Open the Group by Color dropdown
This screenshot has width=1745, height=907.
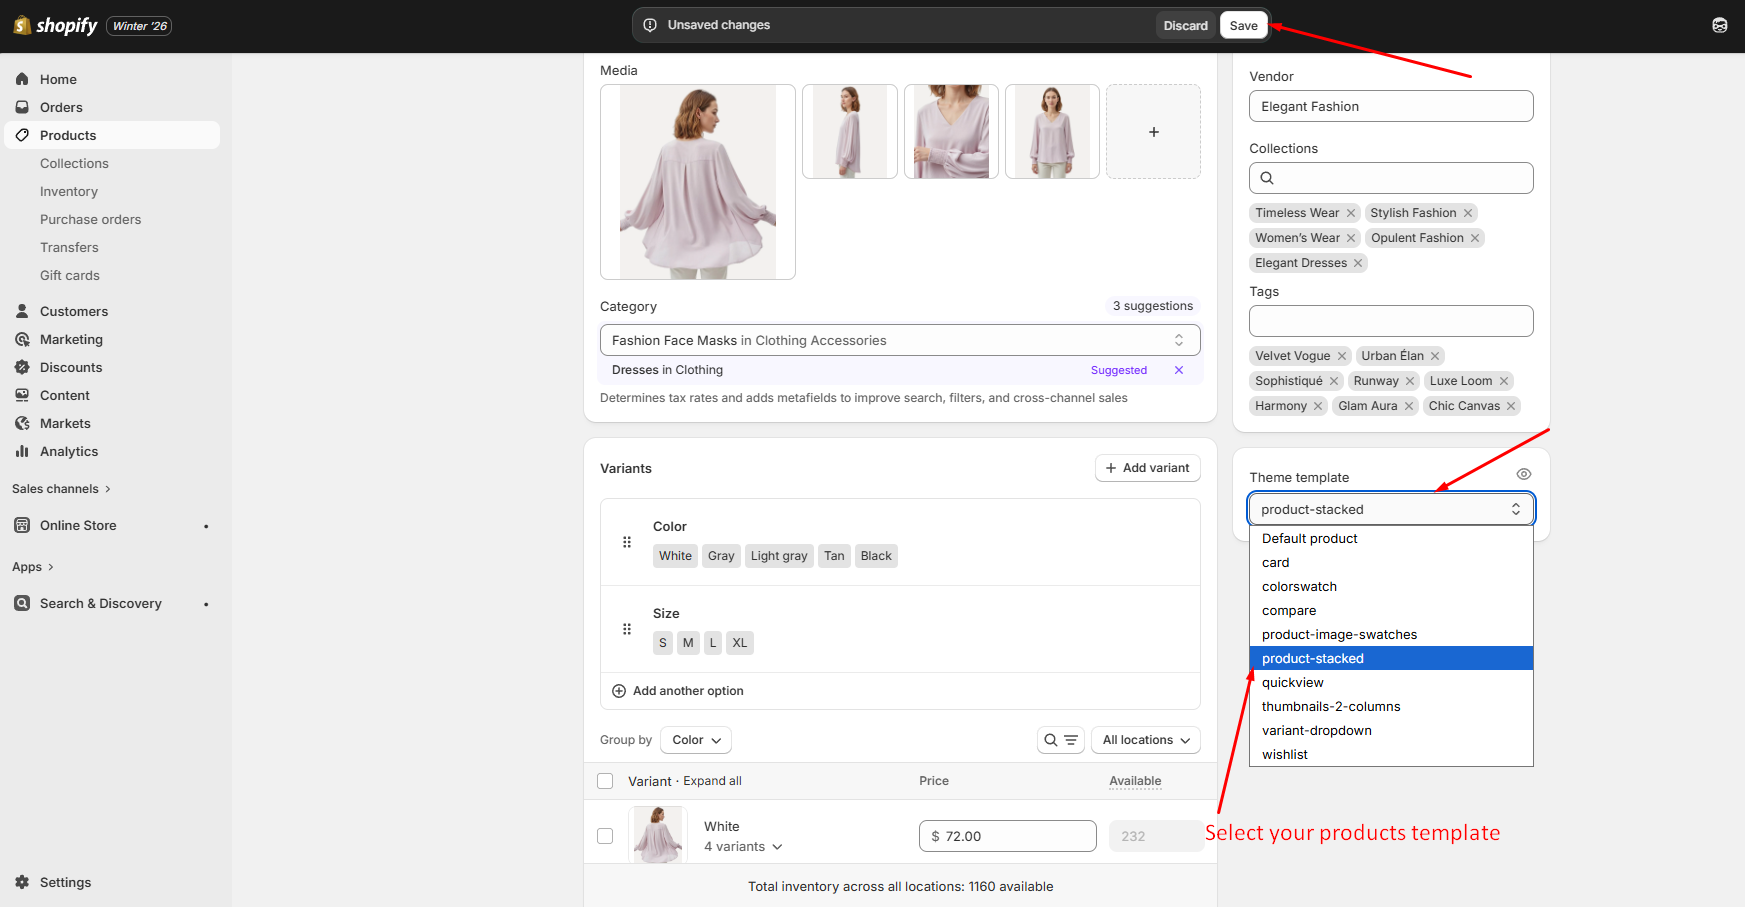tap(696, 740)
